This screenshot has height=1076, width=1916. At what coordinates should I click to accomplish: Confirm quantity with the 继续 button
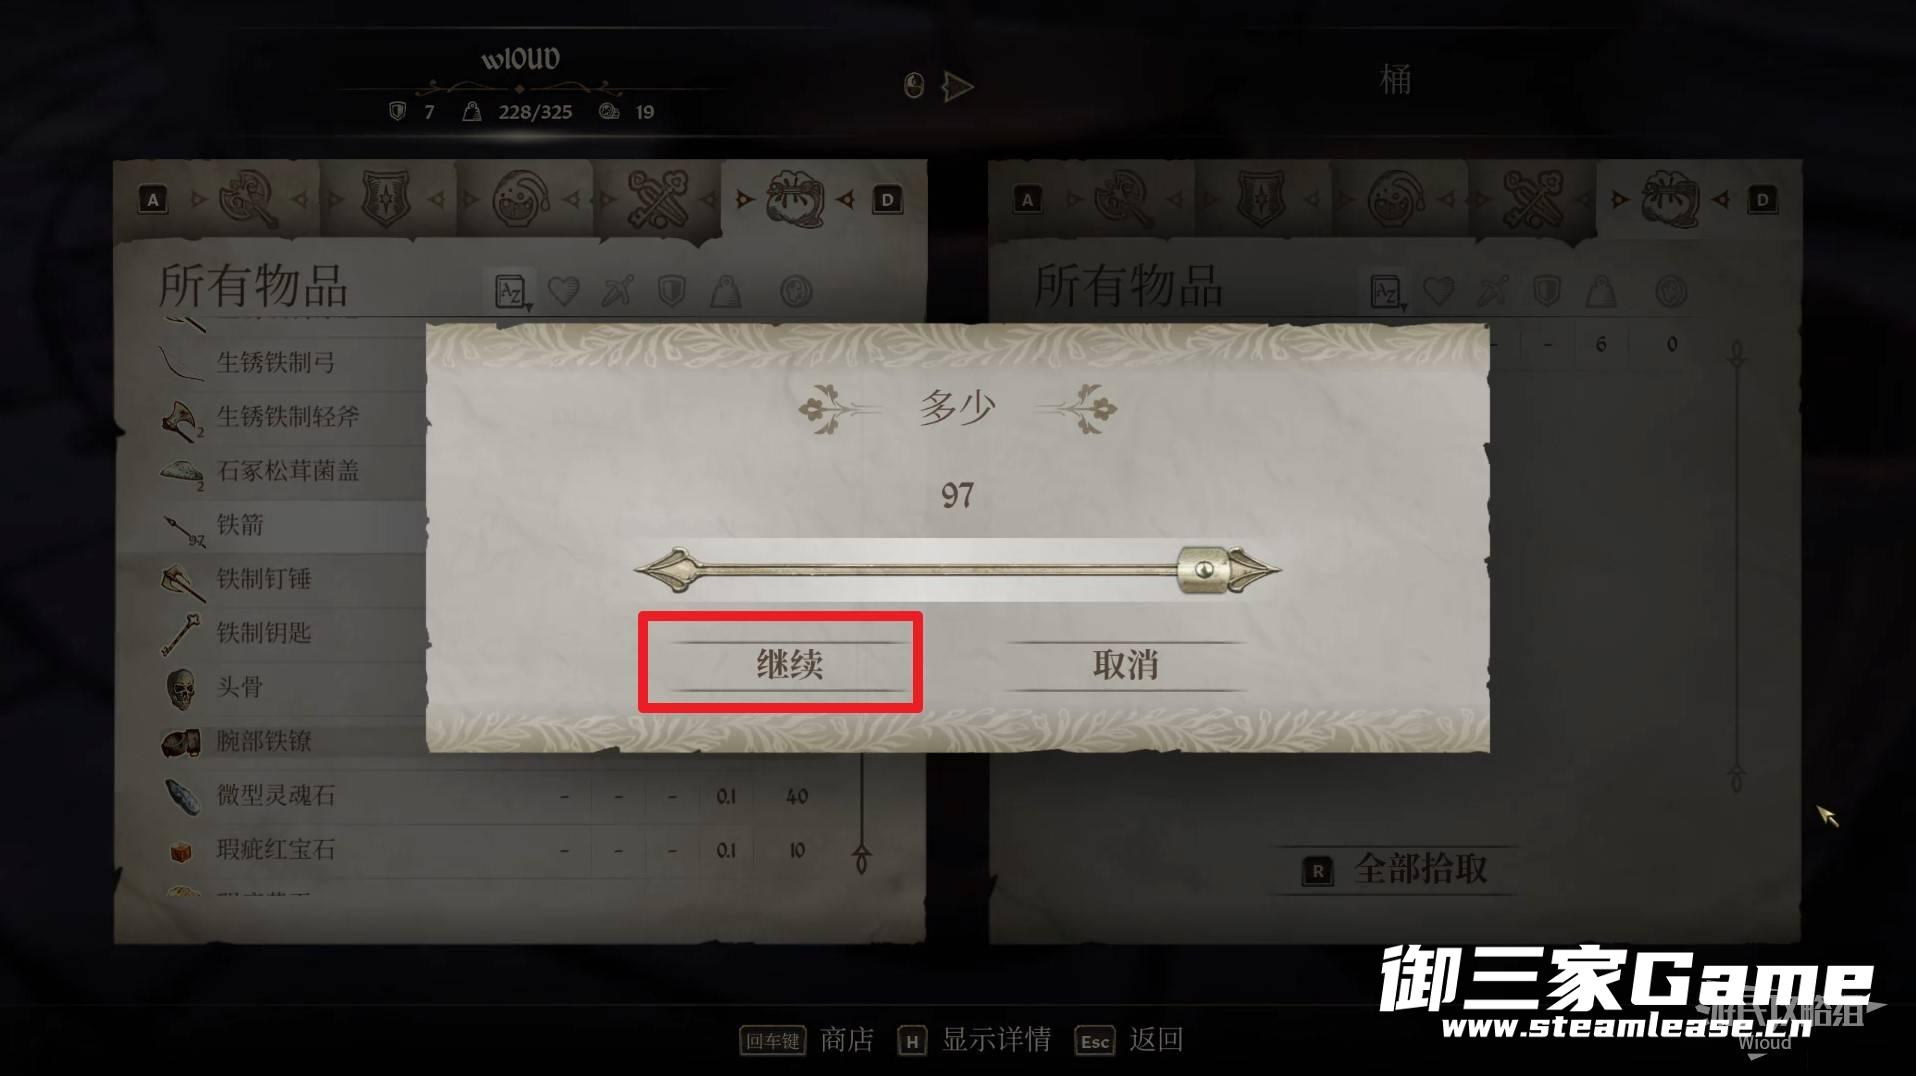[x=789, y=665]
